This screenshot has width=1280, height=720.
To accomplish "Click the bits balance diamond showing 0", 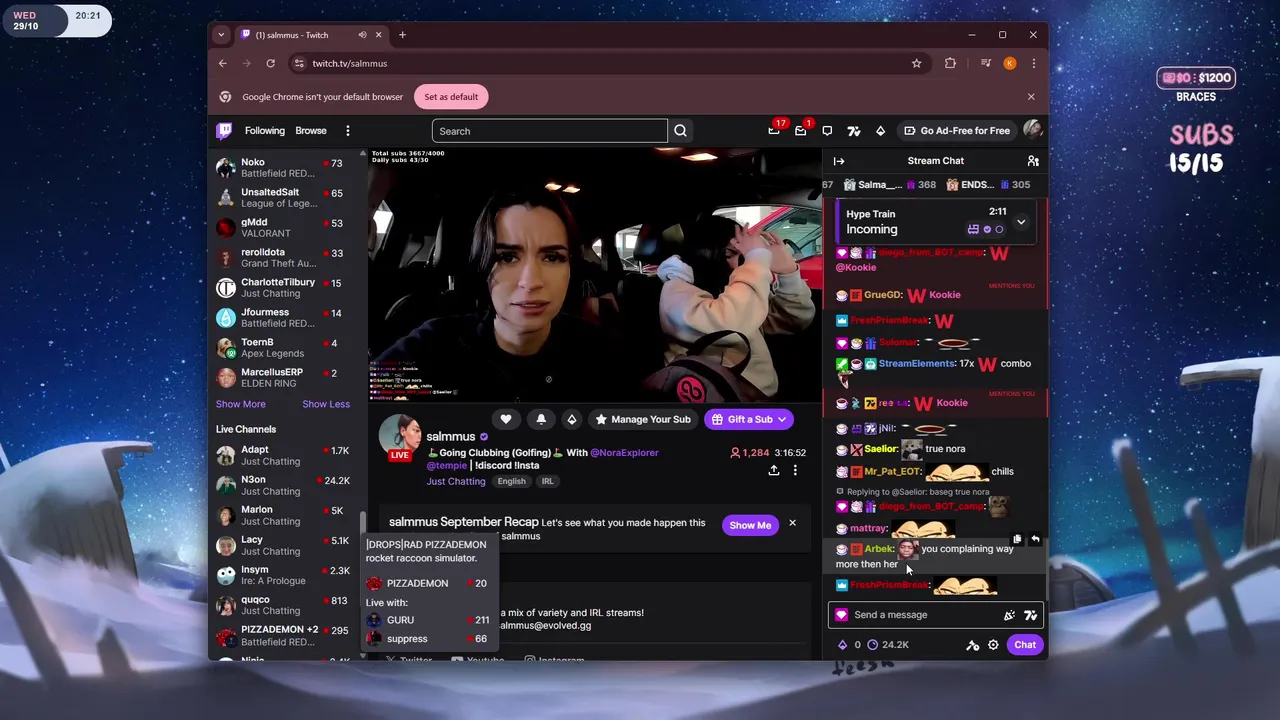I will 849,645.
